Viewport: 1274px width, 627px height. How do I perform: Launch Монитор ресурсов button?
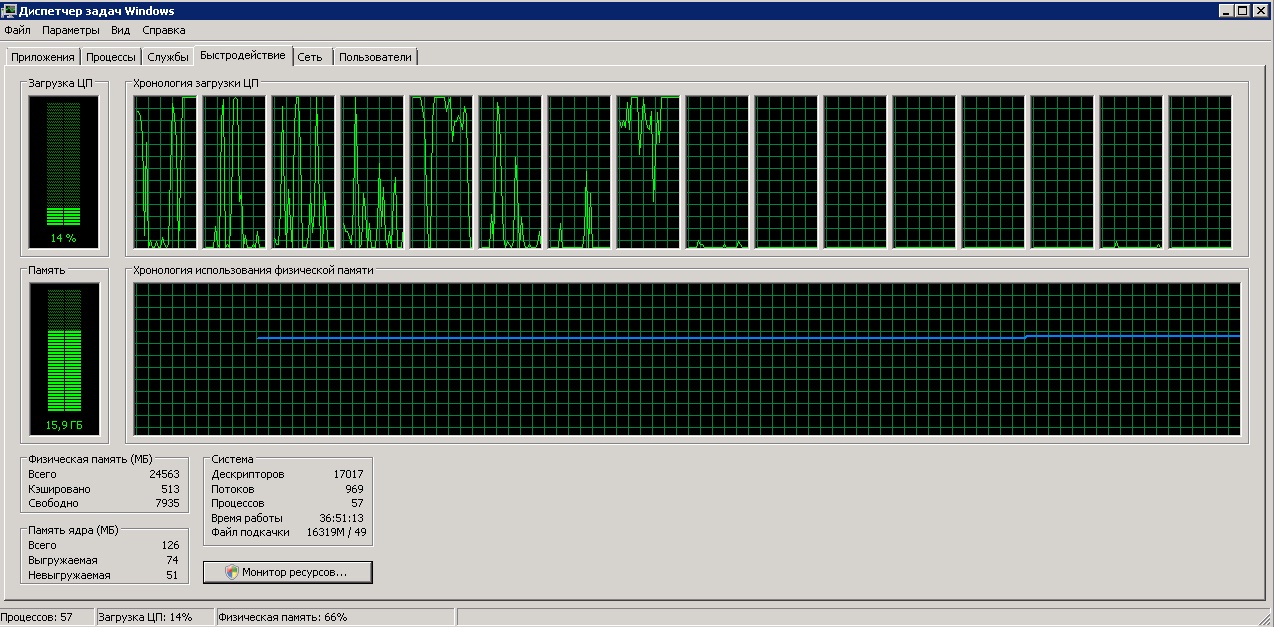point(288,572)
